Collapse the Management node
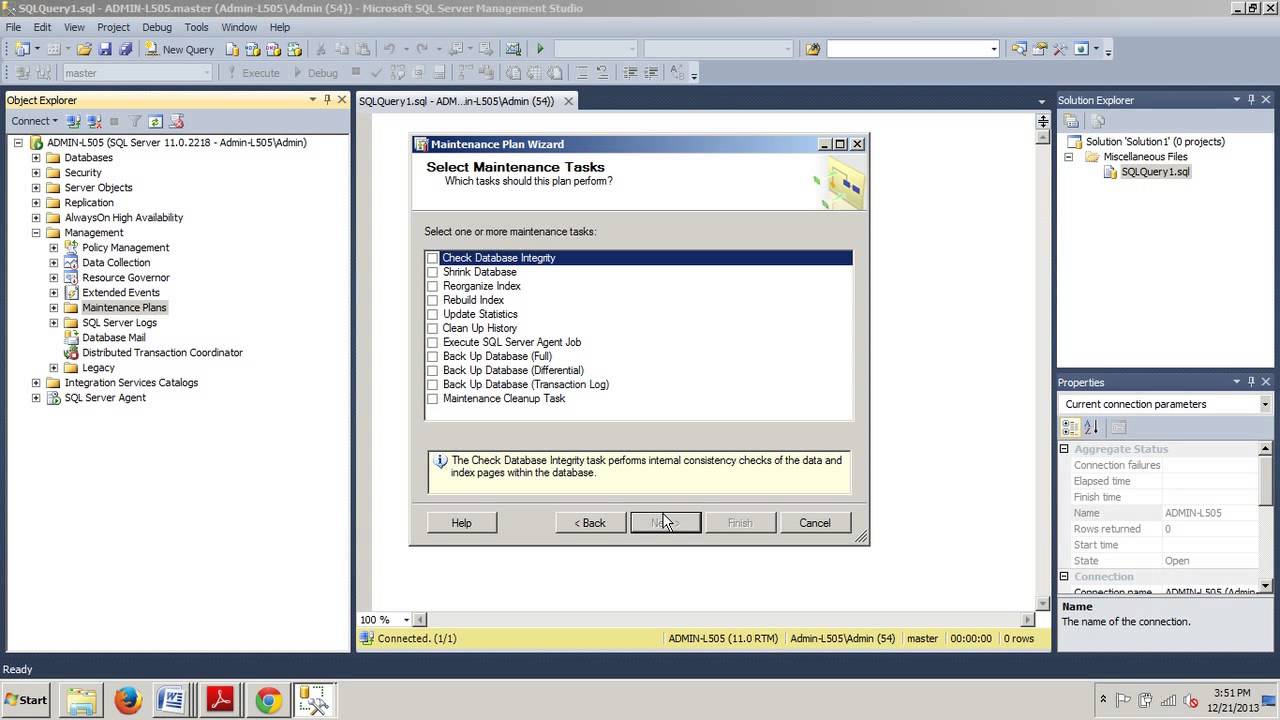 (x=36, y=233)
